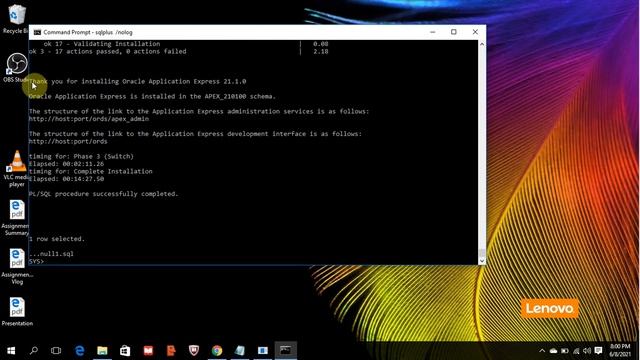The width and height of the screenshot is (640, 360).
Task: Launch Microsoft Edge from the taskbar
Action: point(80,350)
